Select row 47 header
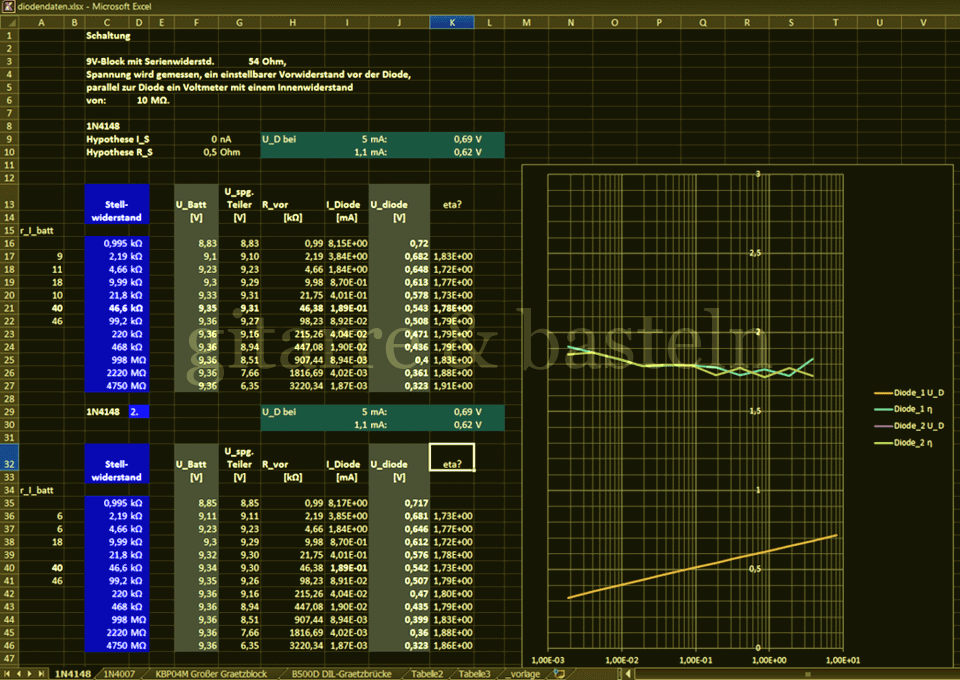 9,659
